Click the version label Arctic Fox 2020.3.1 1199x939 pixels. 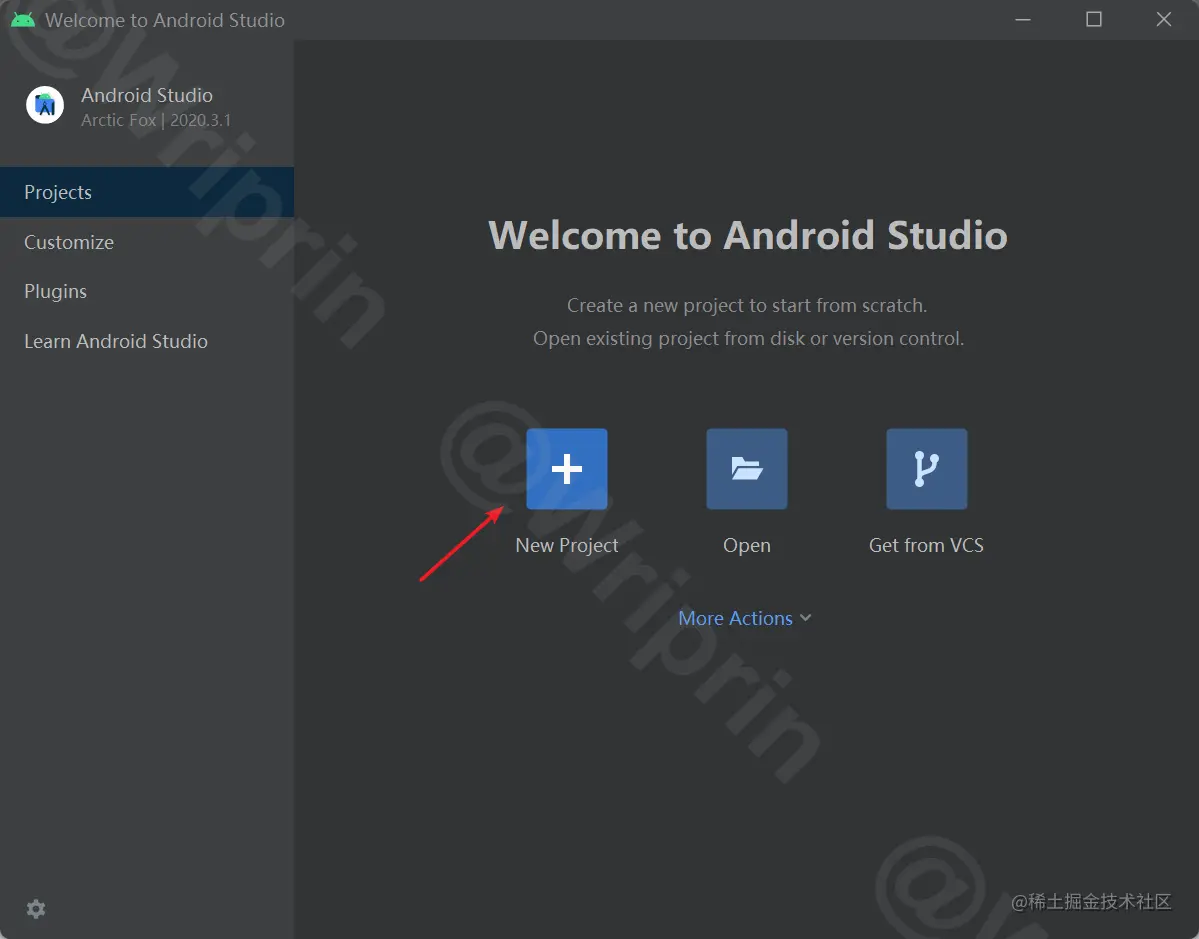[156, 119]
